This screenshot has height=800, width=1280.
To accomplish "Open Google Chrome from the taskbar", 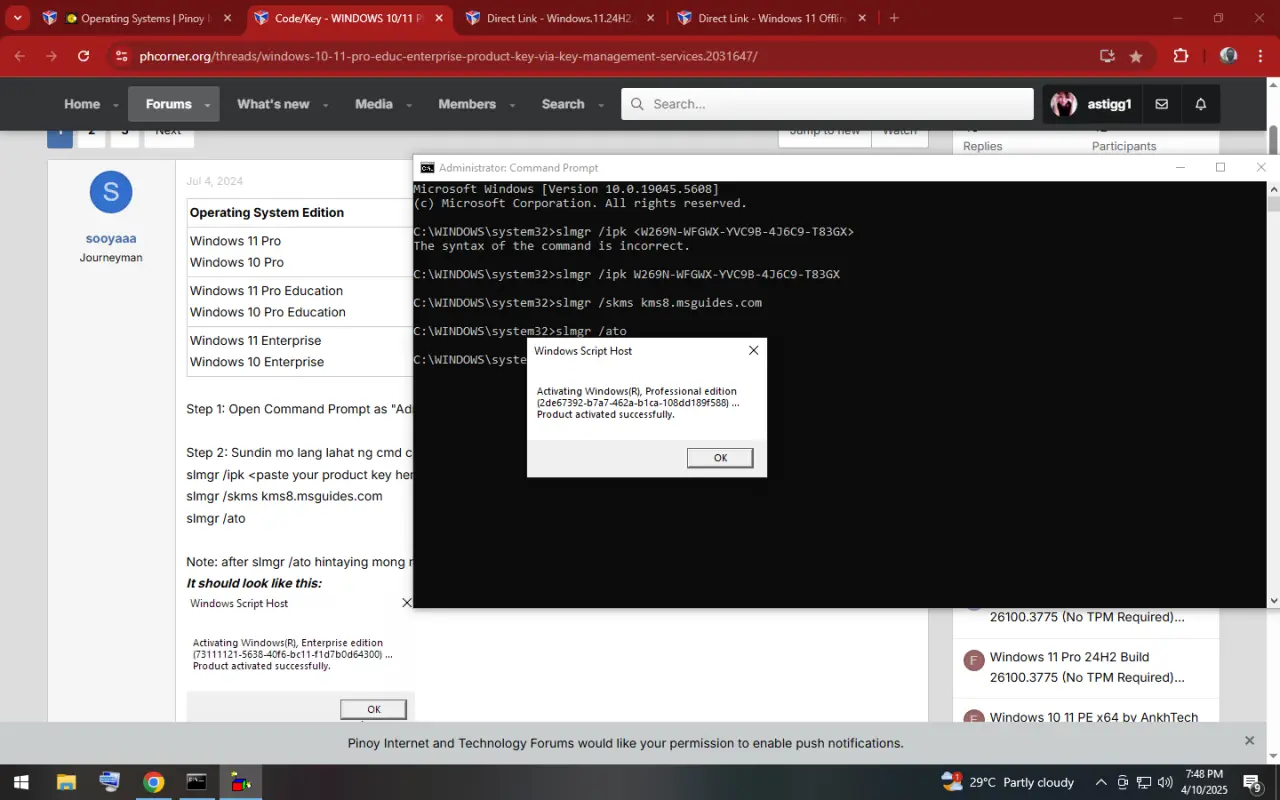I will (x=153, y=782).
